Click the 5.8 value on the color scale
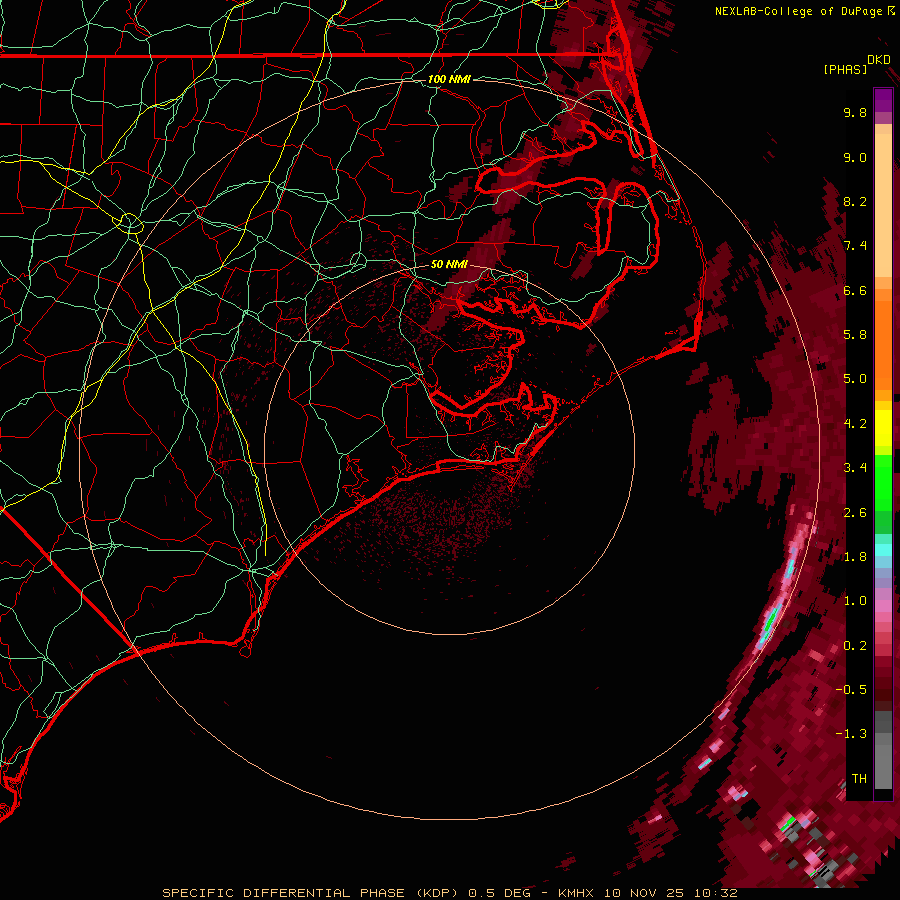 tap(855, 335)
